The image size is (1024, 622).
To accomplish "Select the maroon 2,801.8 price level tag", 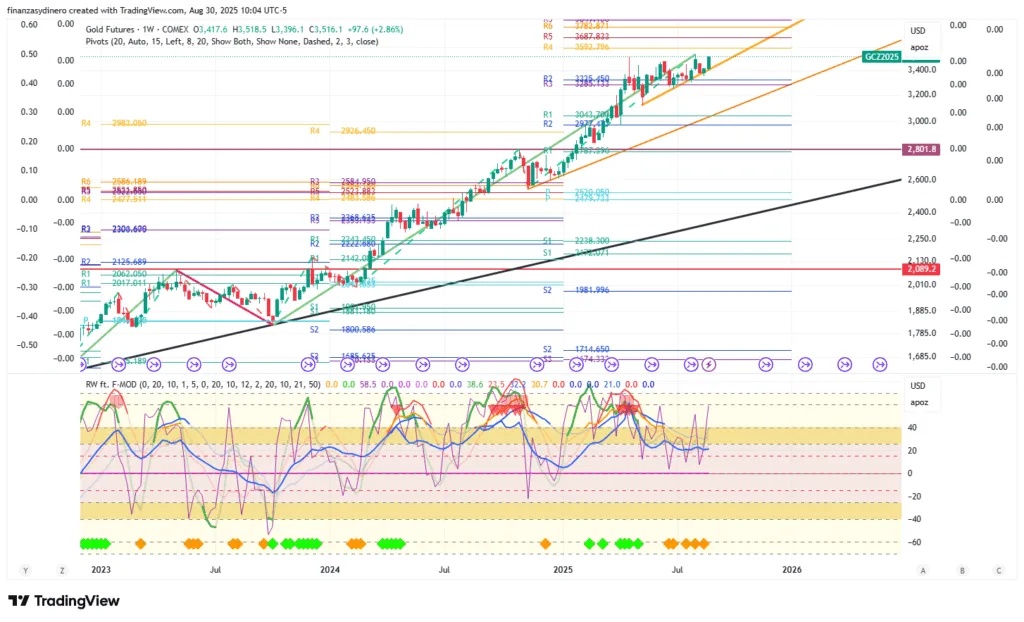I will [921, 149].
